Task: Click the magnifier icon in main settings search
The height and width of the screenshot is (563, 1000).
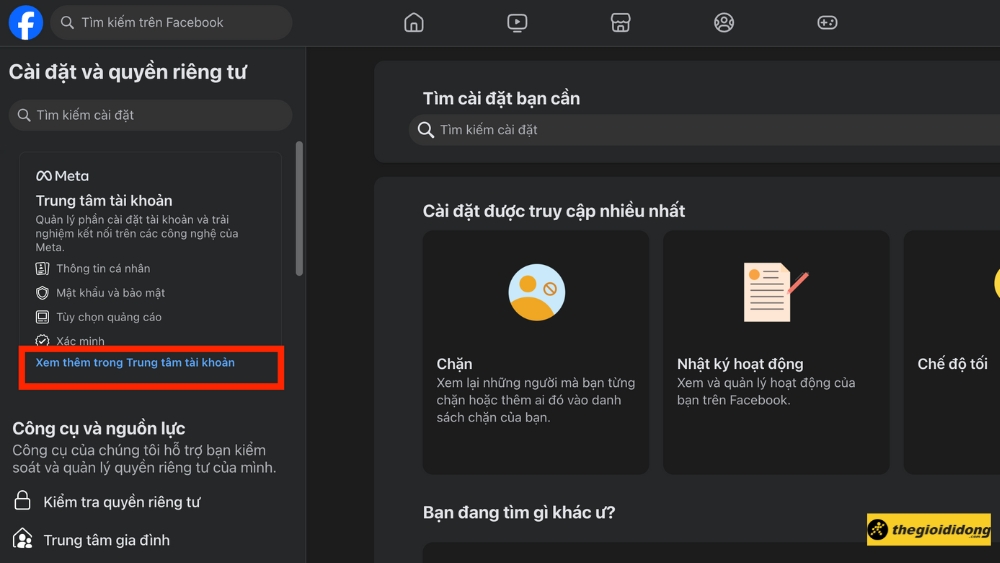Action: tap(425, 130)
